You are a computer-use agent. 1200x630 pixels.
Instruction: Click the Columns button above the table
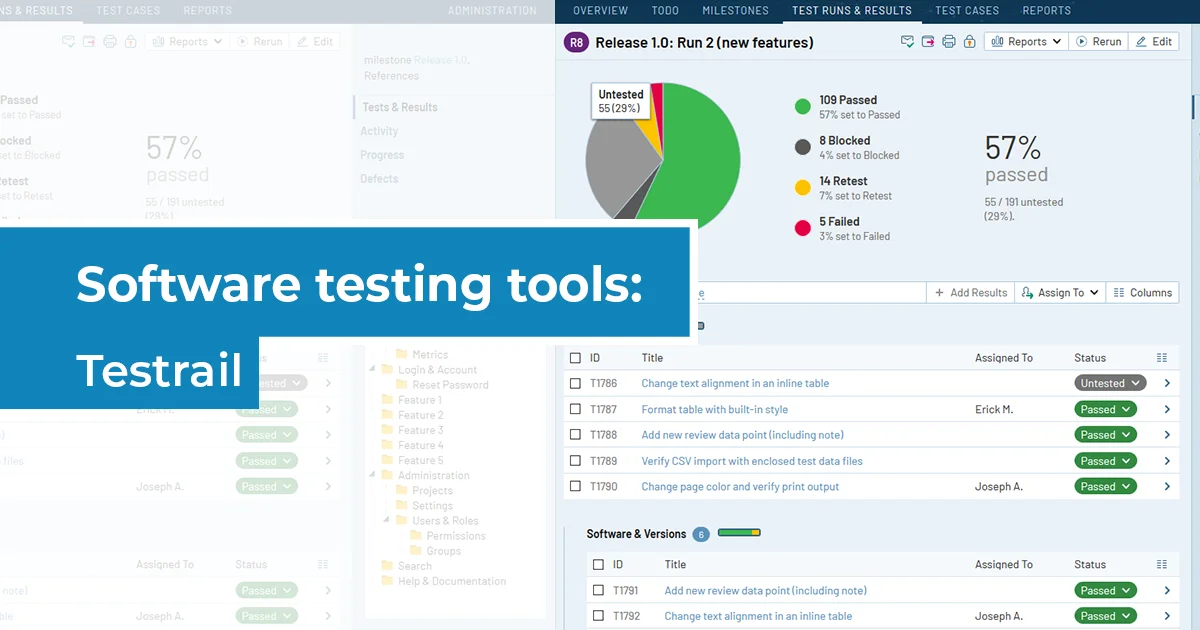tap(1142, 293)
